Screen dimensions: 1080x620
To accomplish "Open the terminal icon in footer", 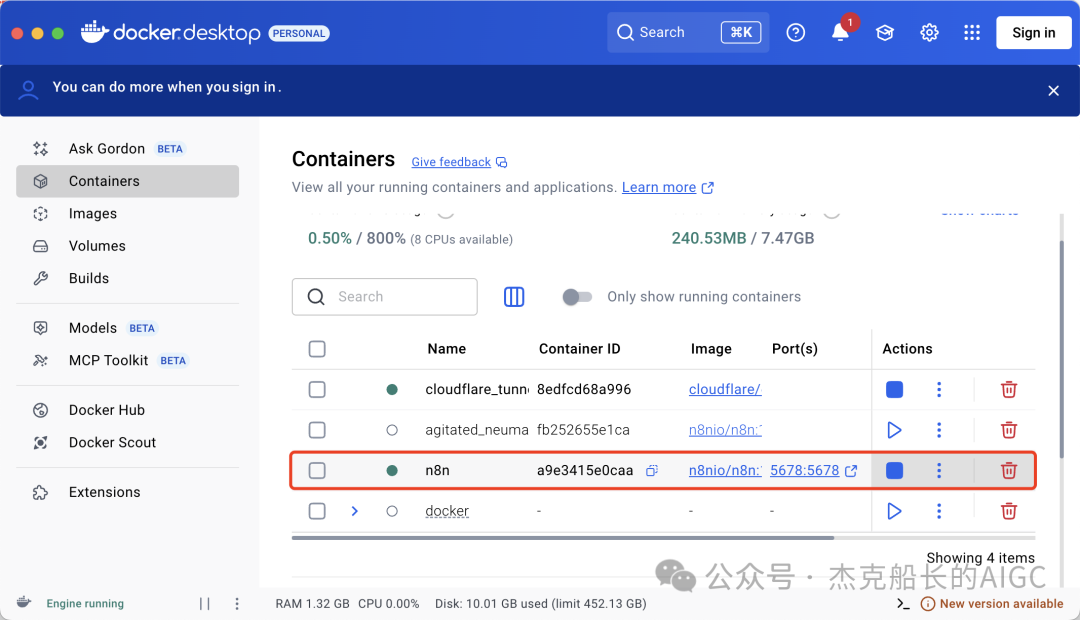I will [903, 604].
